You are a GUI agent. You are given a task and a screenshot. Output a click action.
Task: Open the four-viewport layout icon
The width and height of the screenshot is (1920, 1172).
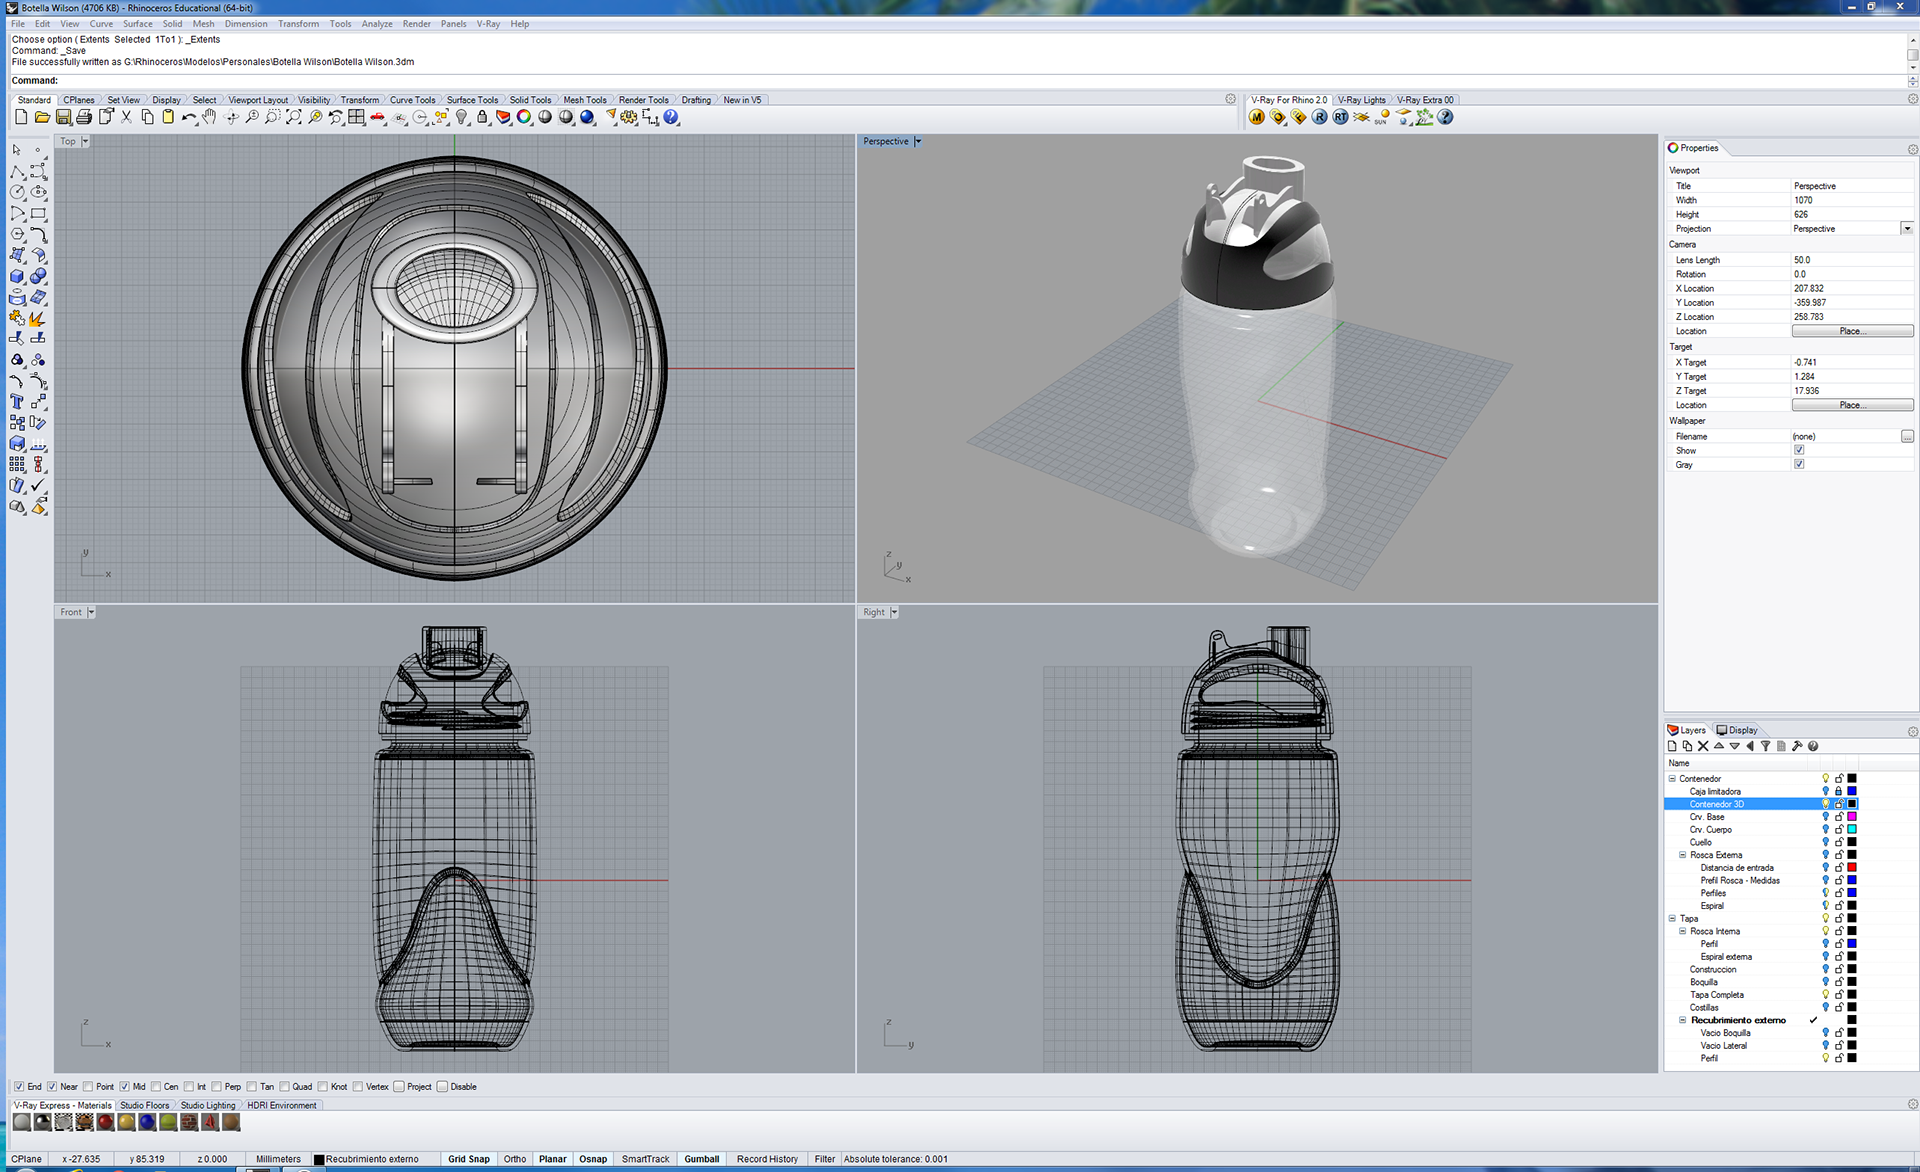(x=356, y=117)
